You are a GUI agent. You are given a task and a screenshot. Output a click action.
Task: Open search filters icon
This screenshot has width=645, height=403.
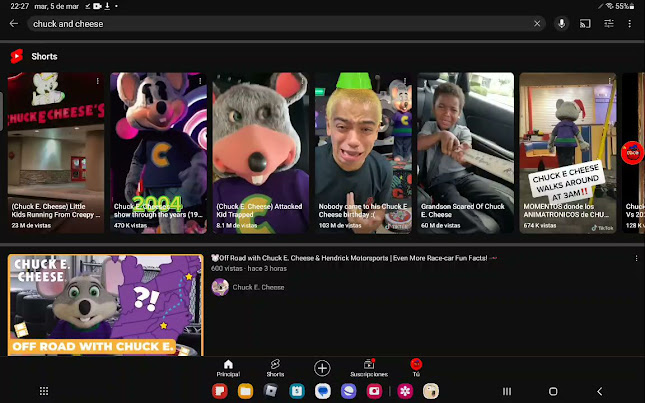[x=608, y=23]
